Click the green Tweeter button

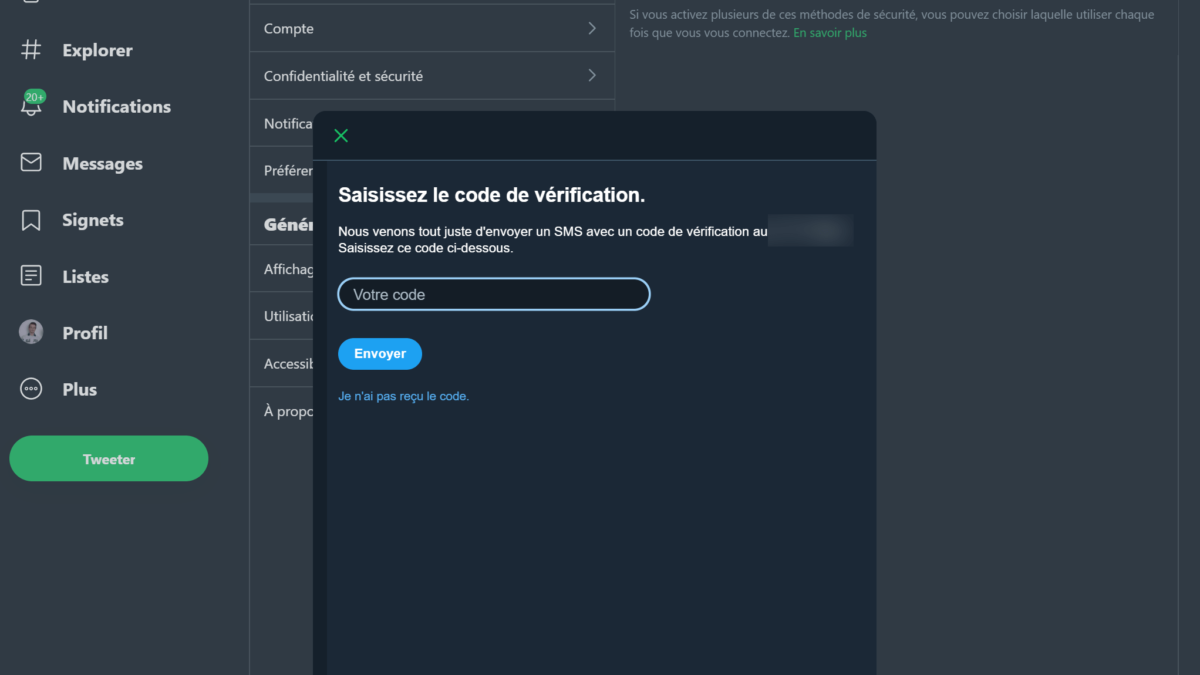click(x=109, y=459)
